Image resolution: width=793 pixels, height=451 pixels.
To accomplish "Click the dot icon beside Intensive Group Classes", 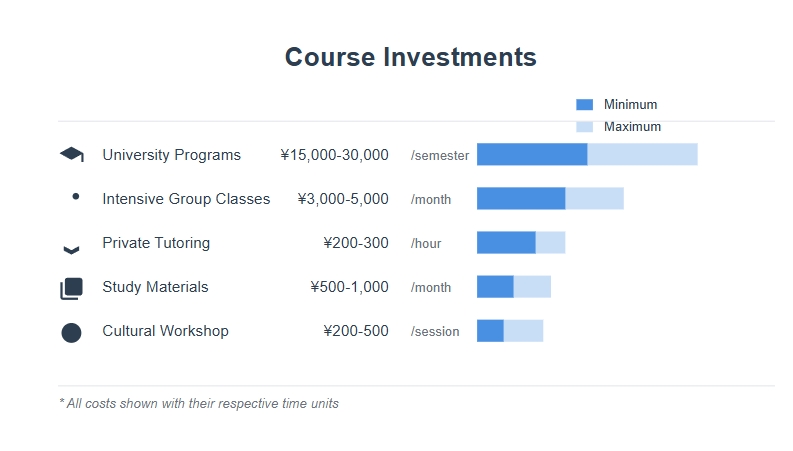I will point(76,197).
